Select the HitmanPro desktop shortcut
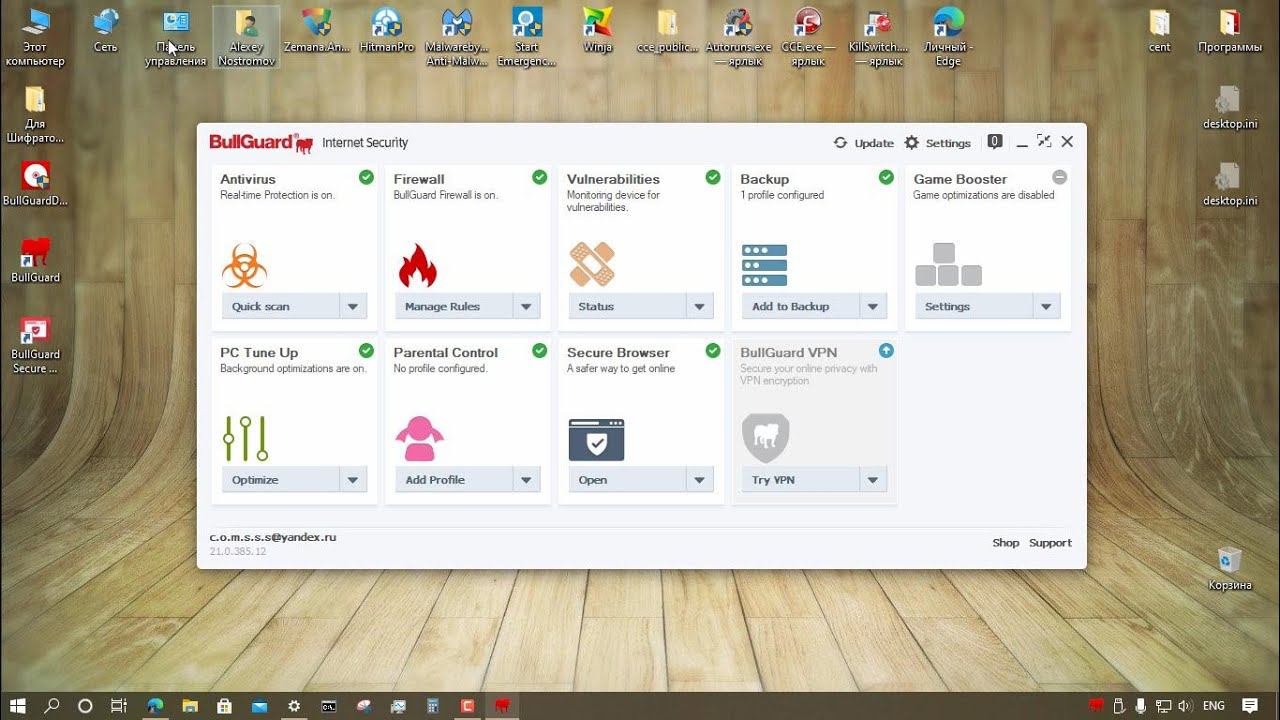 tap(386, 32)
